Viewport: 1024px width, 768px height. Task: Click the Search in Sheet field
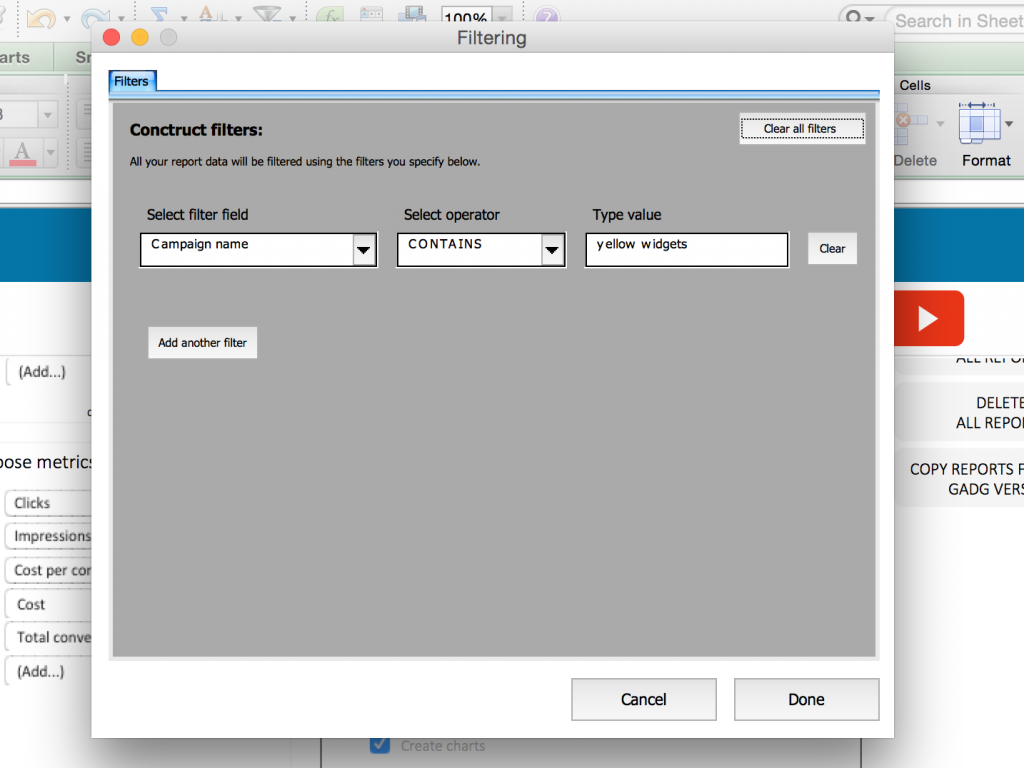(x=957, y=21)
